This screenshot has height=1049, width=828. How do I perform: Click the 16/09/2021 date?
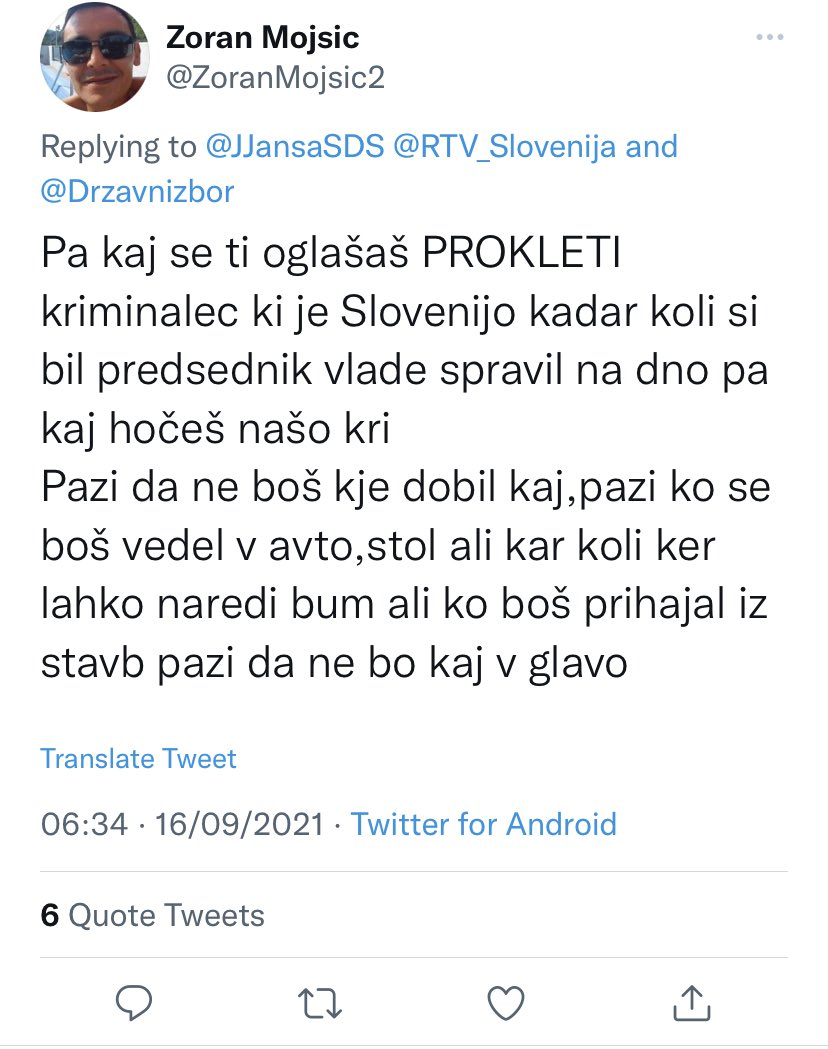pyautogui.click(x=239, y=824)
